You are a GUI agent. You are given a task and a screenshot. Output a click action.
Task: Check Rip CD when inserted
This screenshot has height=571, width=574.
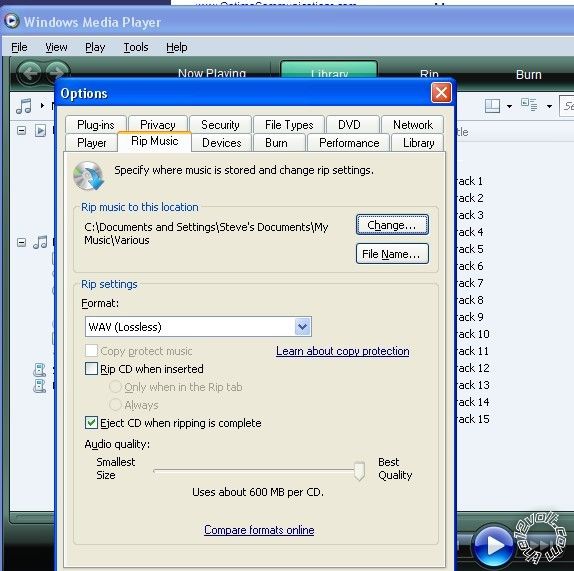(91, 369)
